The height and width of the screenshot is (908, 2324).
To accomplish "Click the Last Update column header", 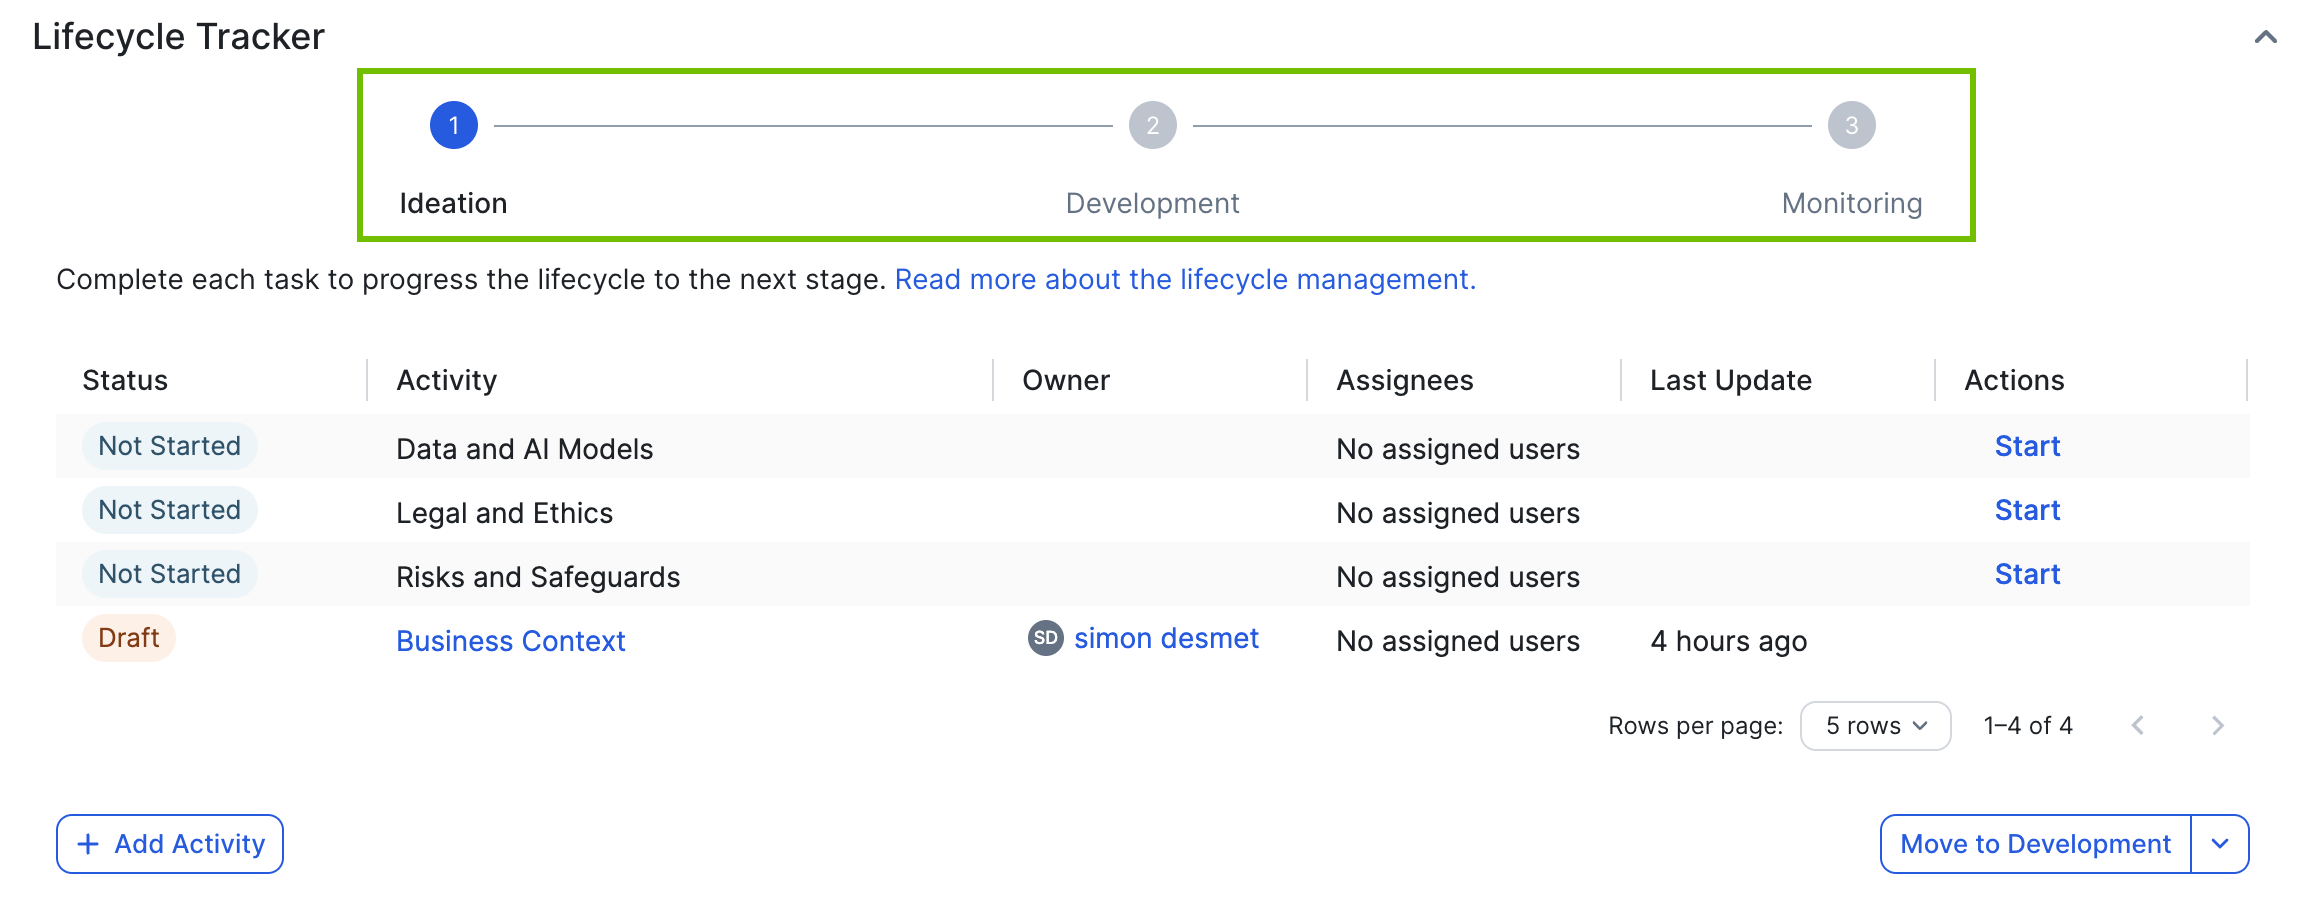I will pos(1730,381).
